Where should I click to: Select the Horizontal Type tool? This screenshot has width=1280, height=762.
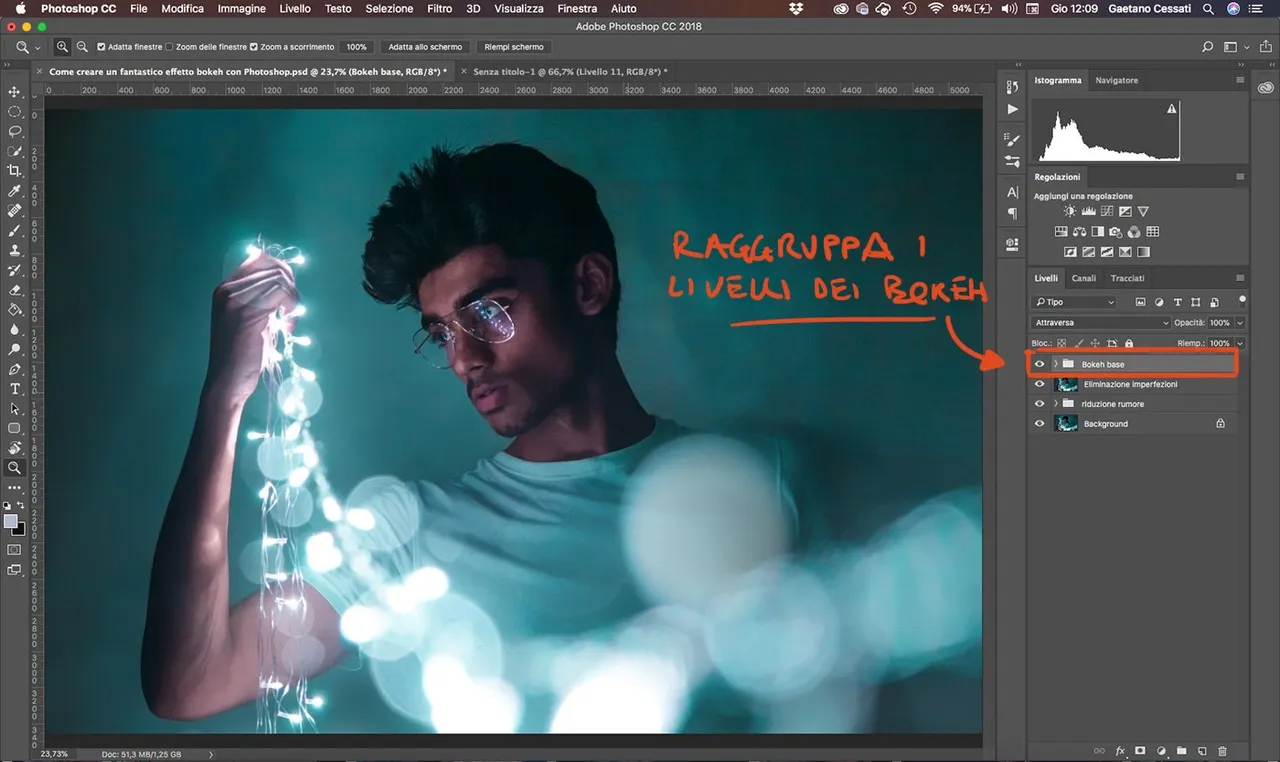[15, 388]
